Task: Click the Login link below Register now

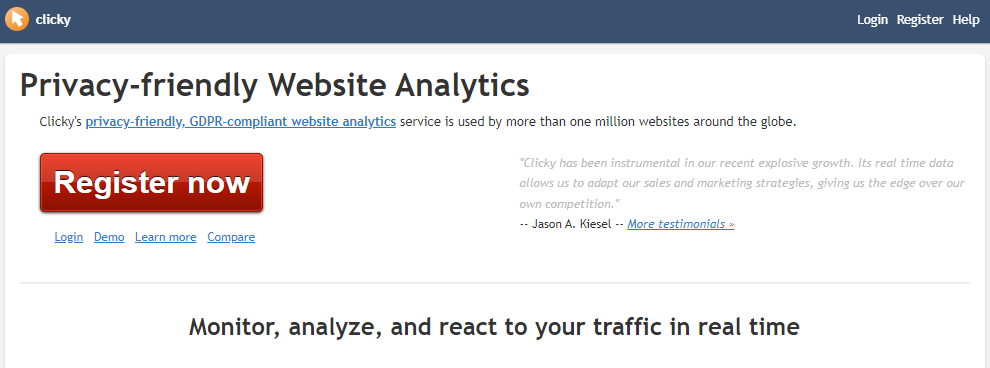Action: click(x=69, y=237)
